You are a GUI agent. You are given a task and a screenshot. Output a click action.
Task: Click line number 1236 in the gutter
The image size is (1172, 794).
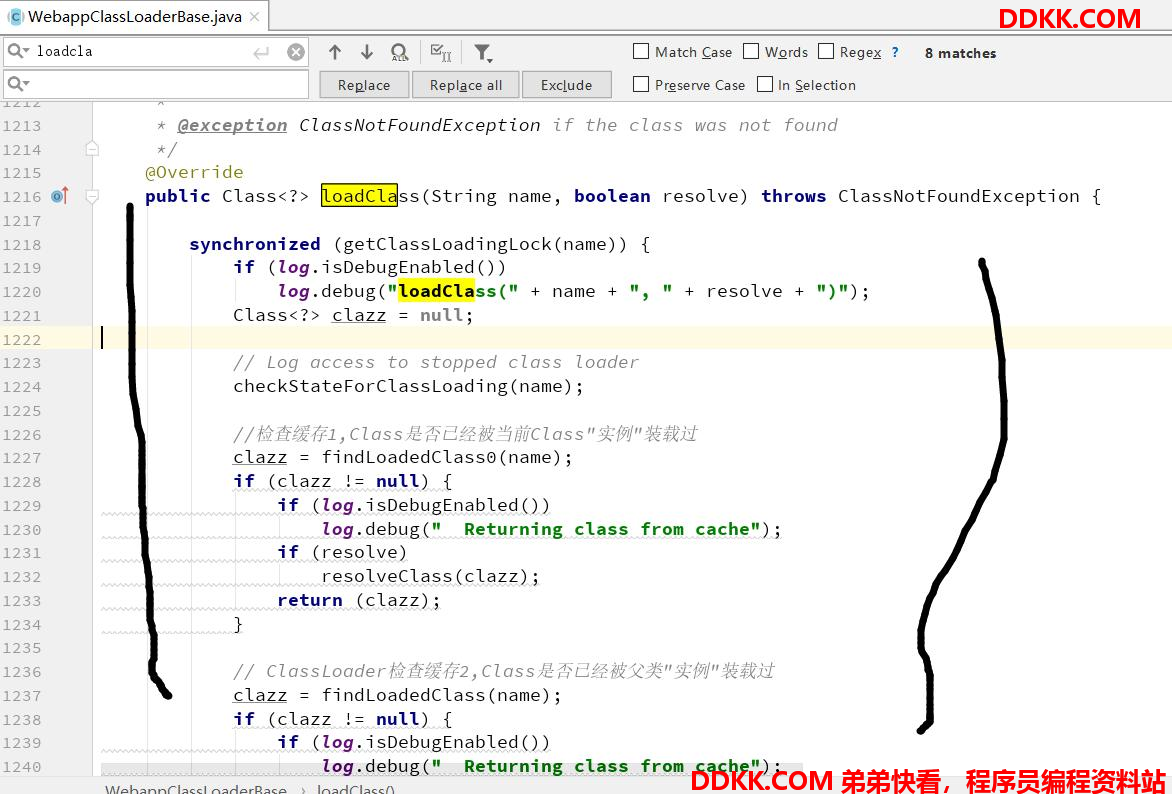point(22,672)
